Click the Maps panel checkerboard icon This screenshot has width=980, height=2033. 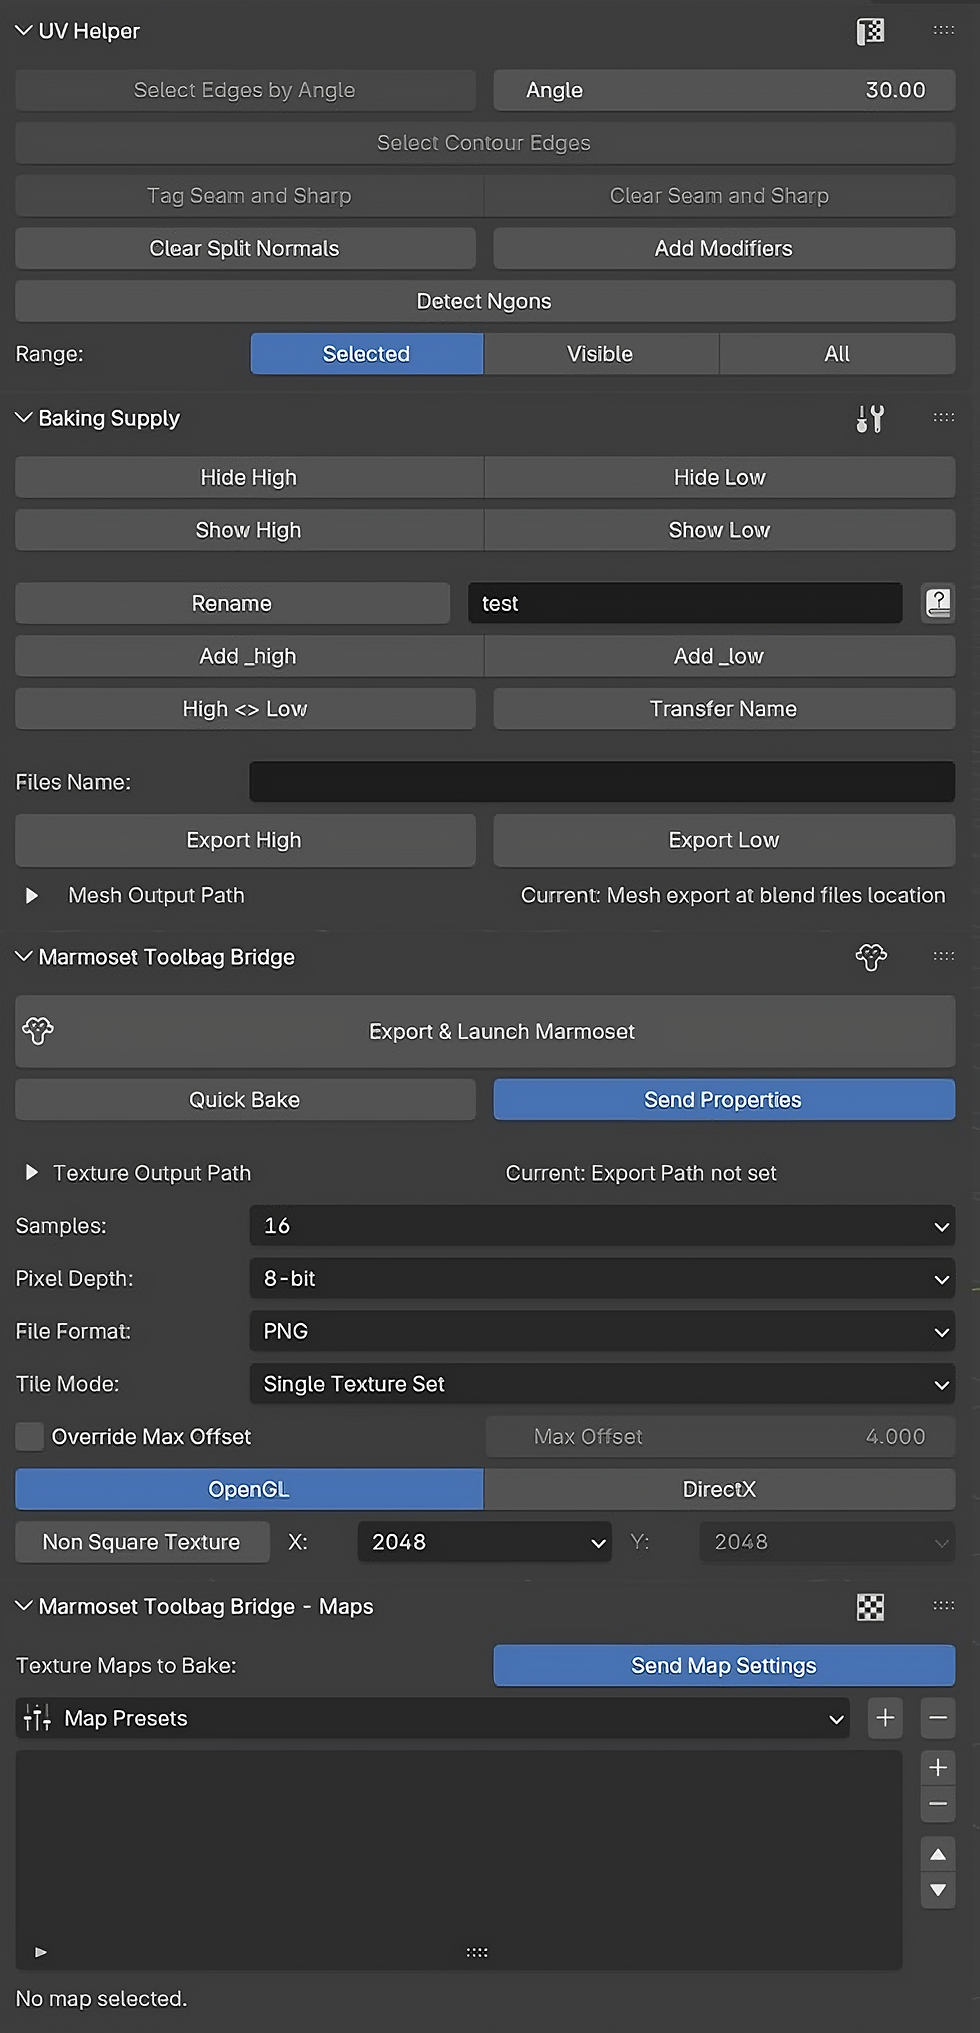coord(870,1606)
